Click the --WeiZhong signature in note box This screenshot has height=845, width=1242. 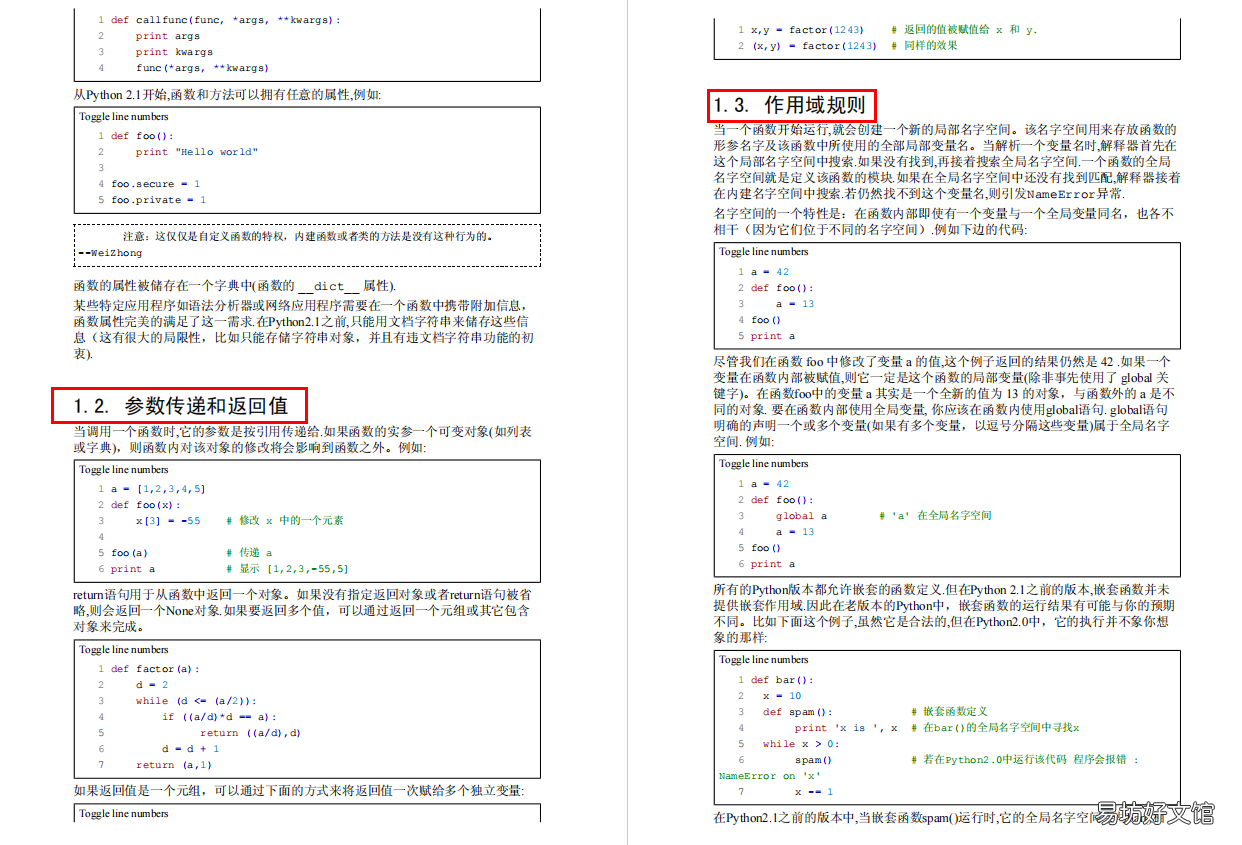point(109,253)
